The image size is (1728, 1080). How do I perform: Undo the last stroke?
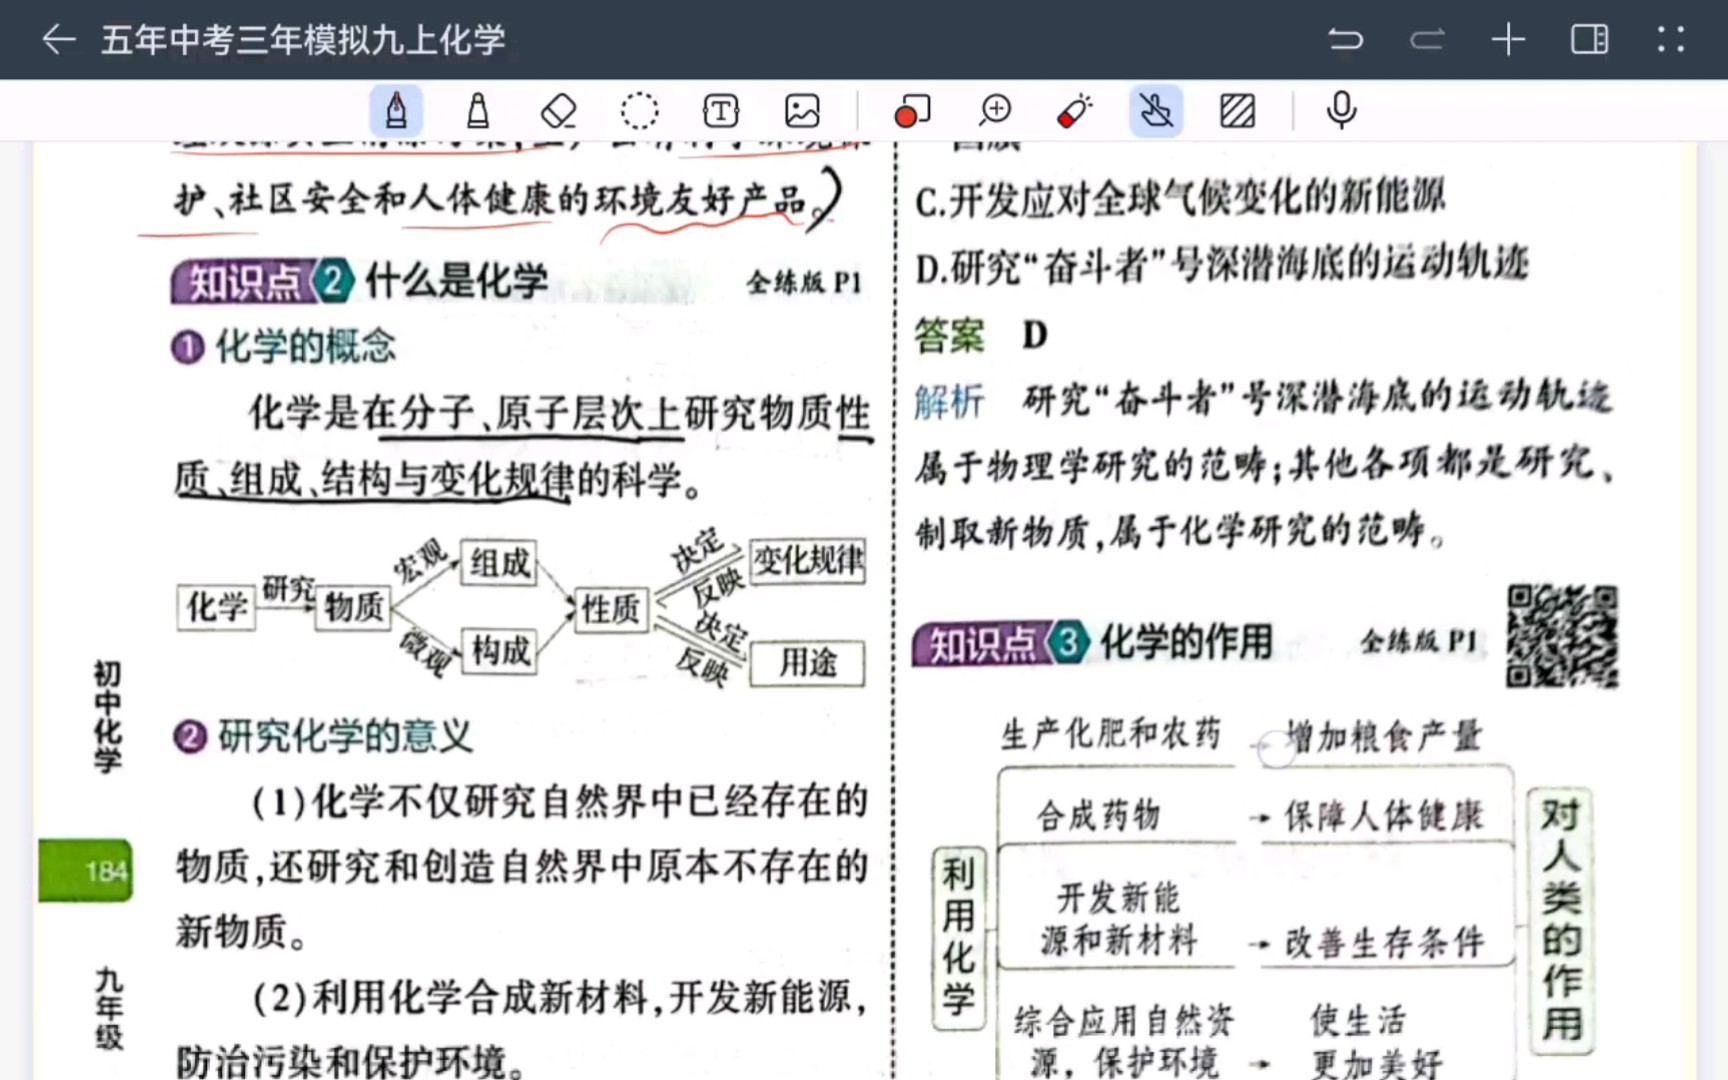1345,40
